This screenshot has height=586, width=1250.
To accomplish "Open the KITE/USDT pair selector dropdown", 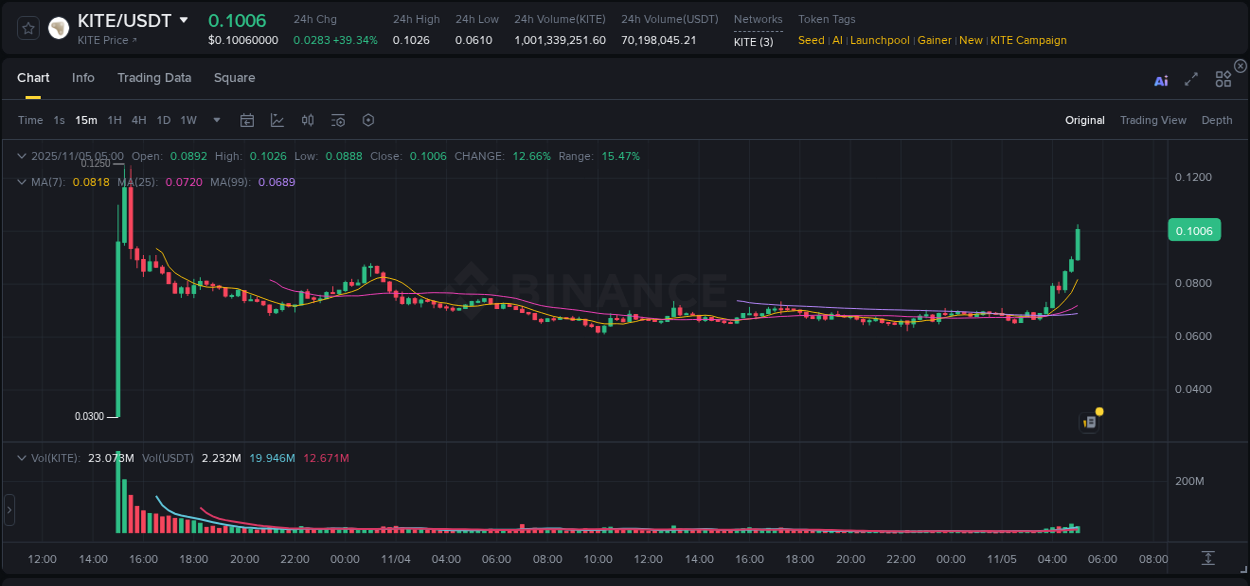I will (183, 19).
